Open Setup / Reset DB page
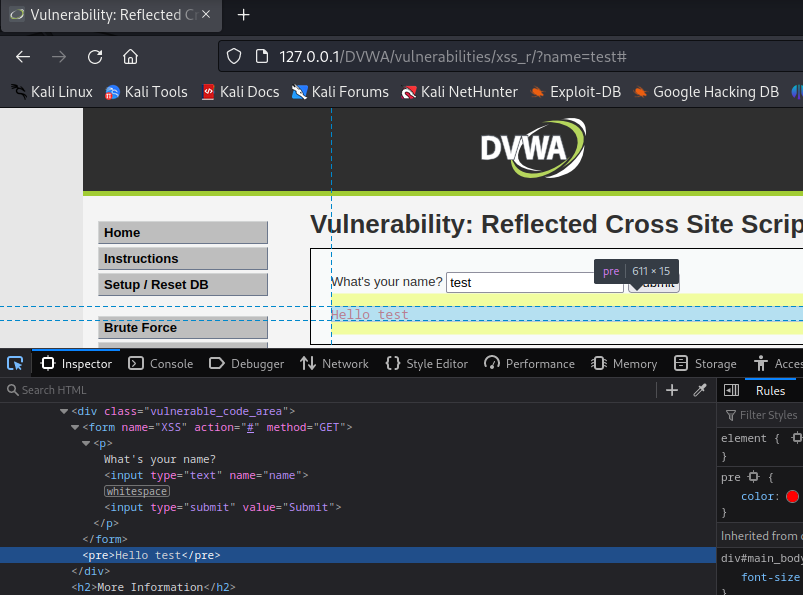This screenshot has height=595, width=803. 183,285
